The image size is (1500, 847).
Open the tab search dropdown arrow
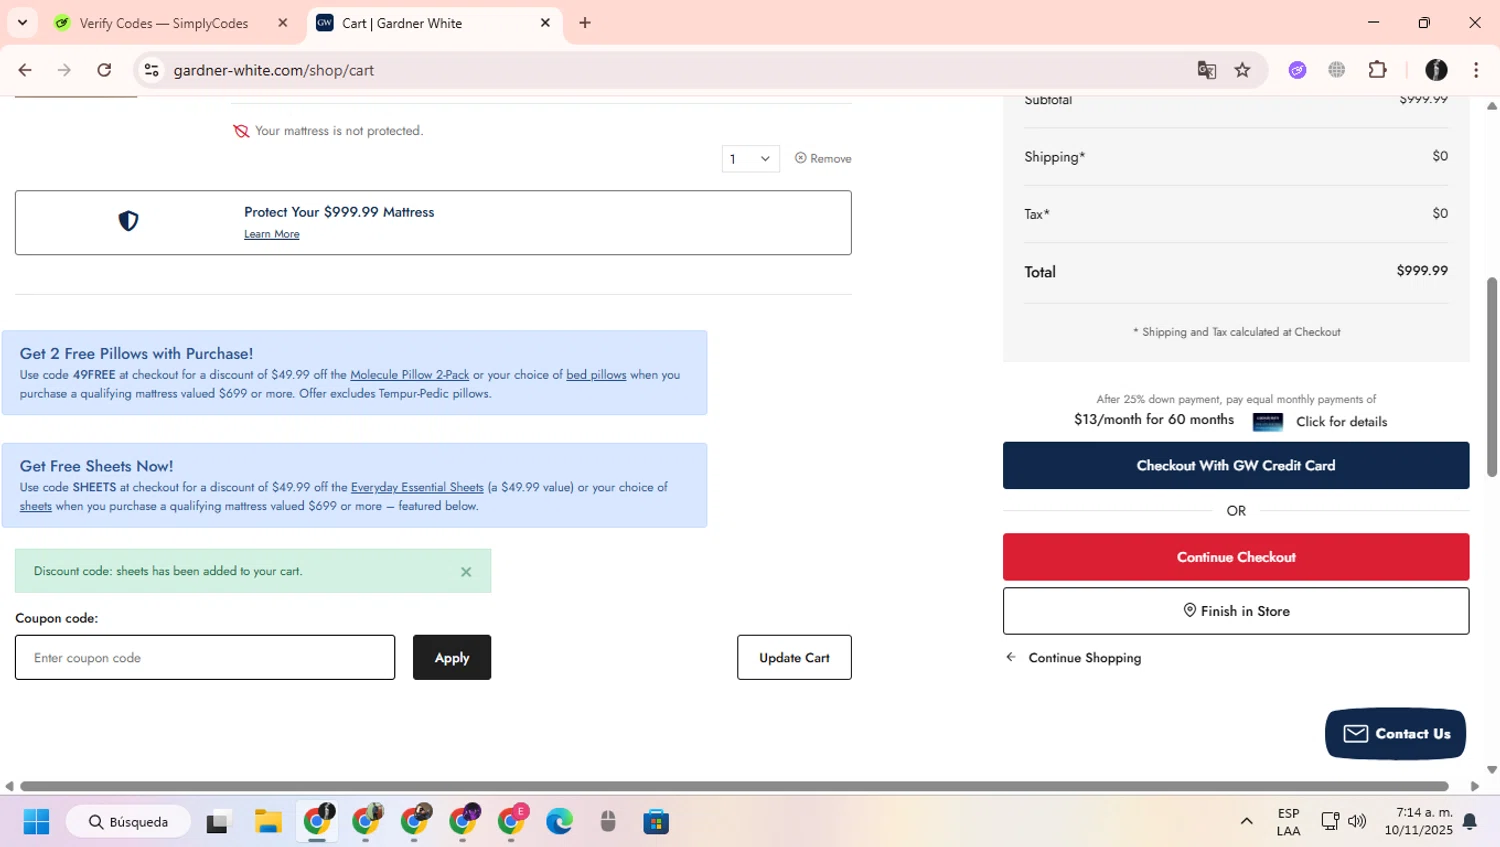coord(22,22)
